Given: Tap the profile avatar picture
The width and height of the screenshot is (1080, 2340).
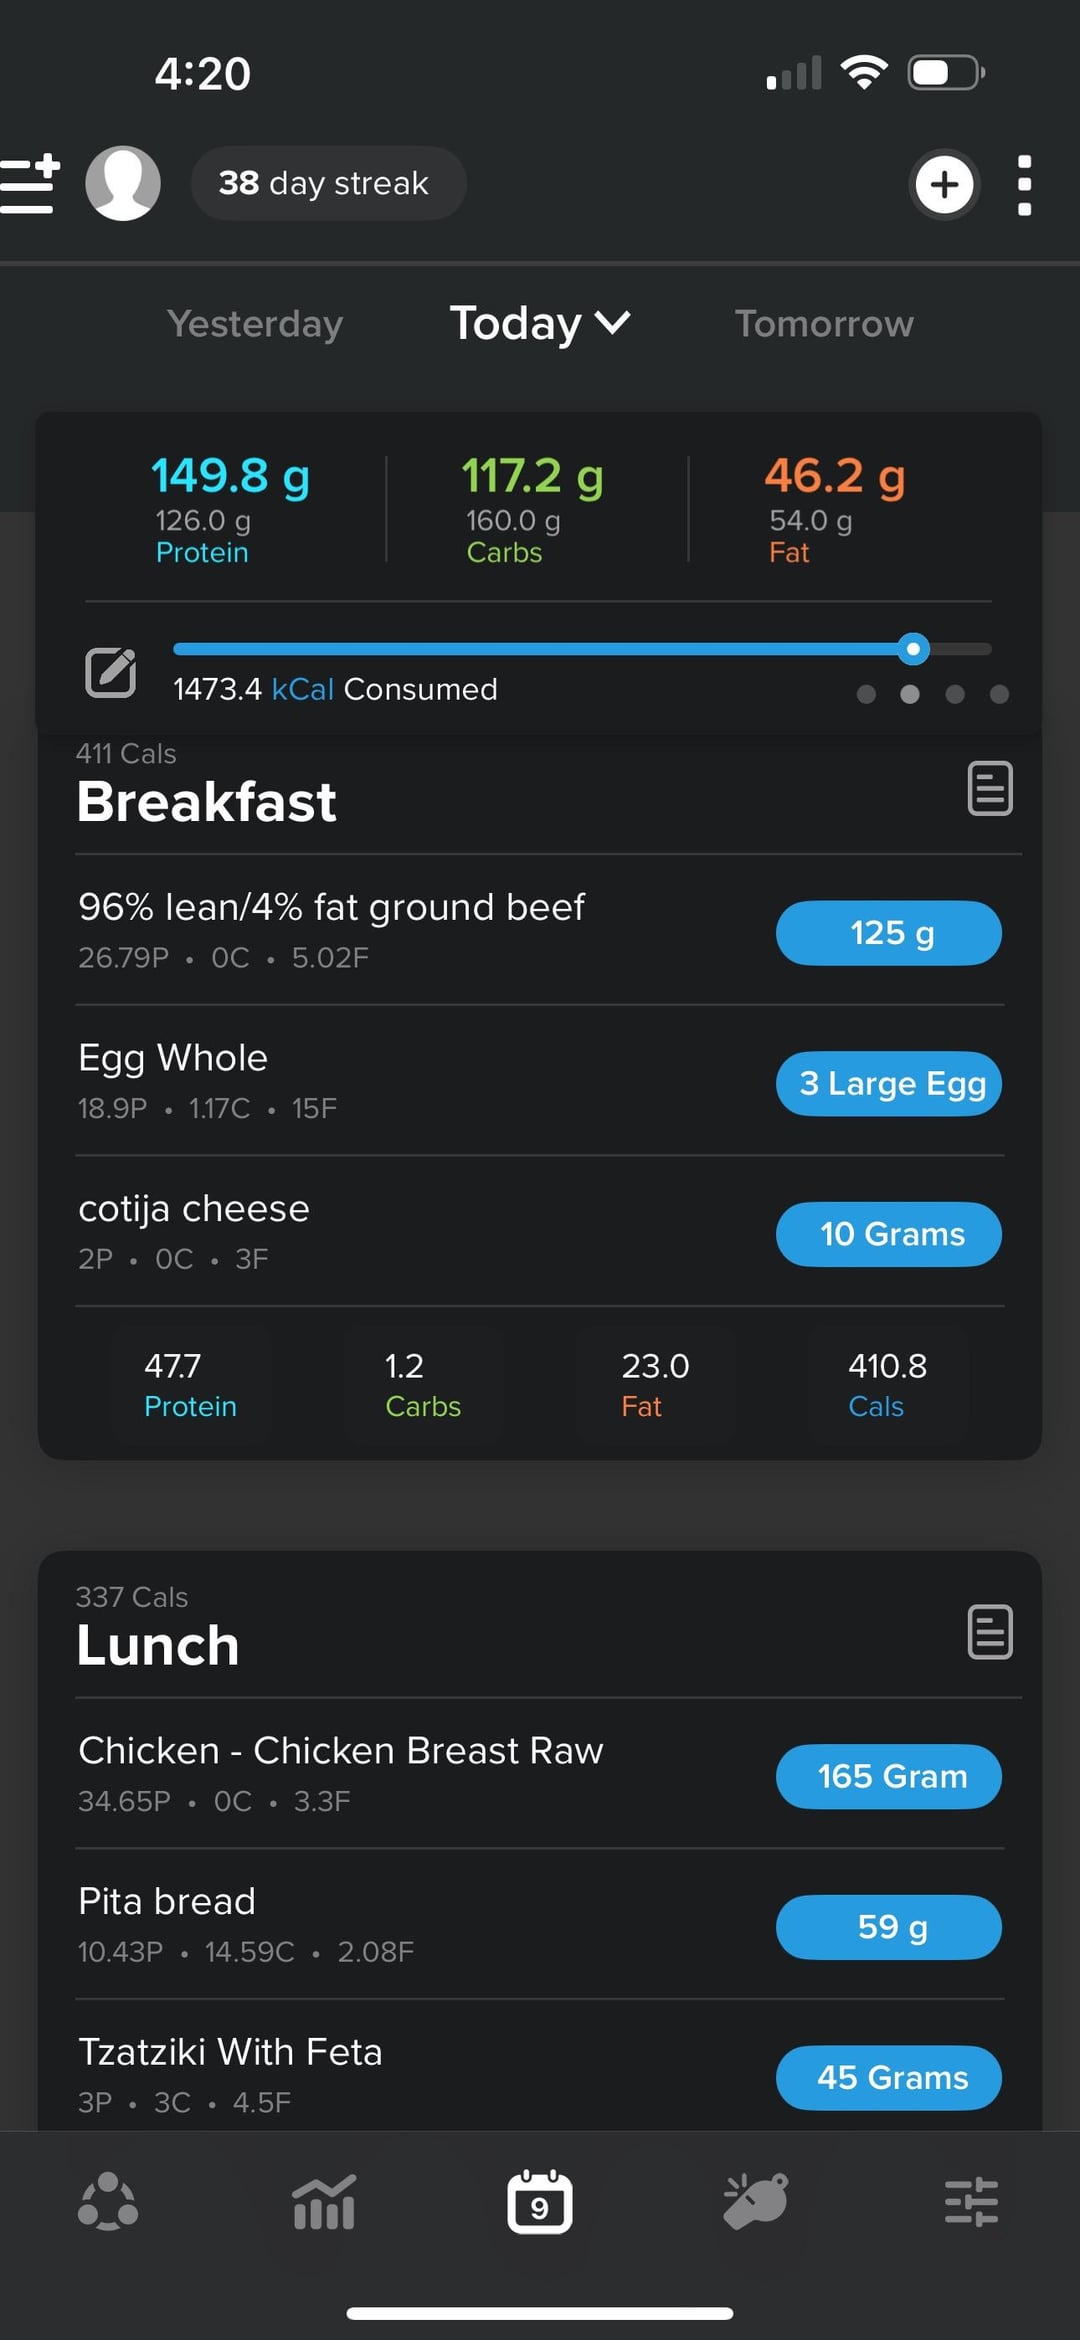Looking at the screenshot, I should click(x=123, y=184).
